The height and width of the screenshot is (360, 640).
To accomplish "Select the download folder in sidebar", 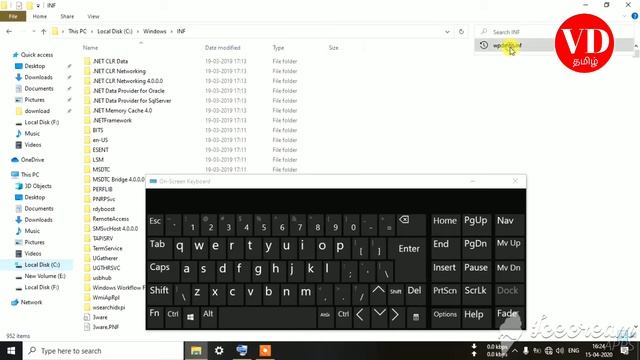I will (x=37, y=111).
